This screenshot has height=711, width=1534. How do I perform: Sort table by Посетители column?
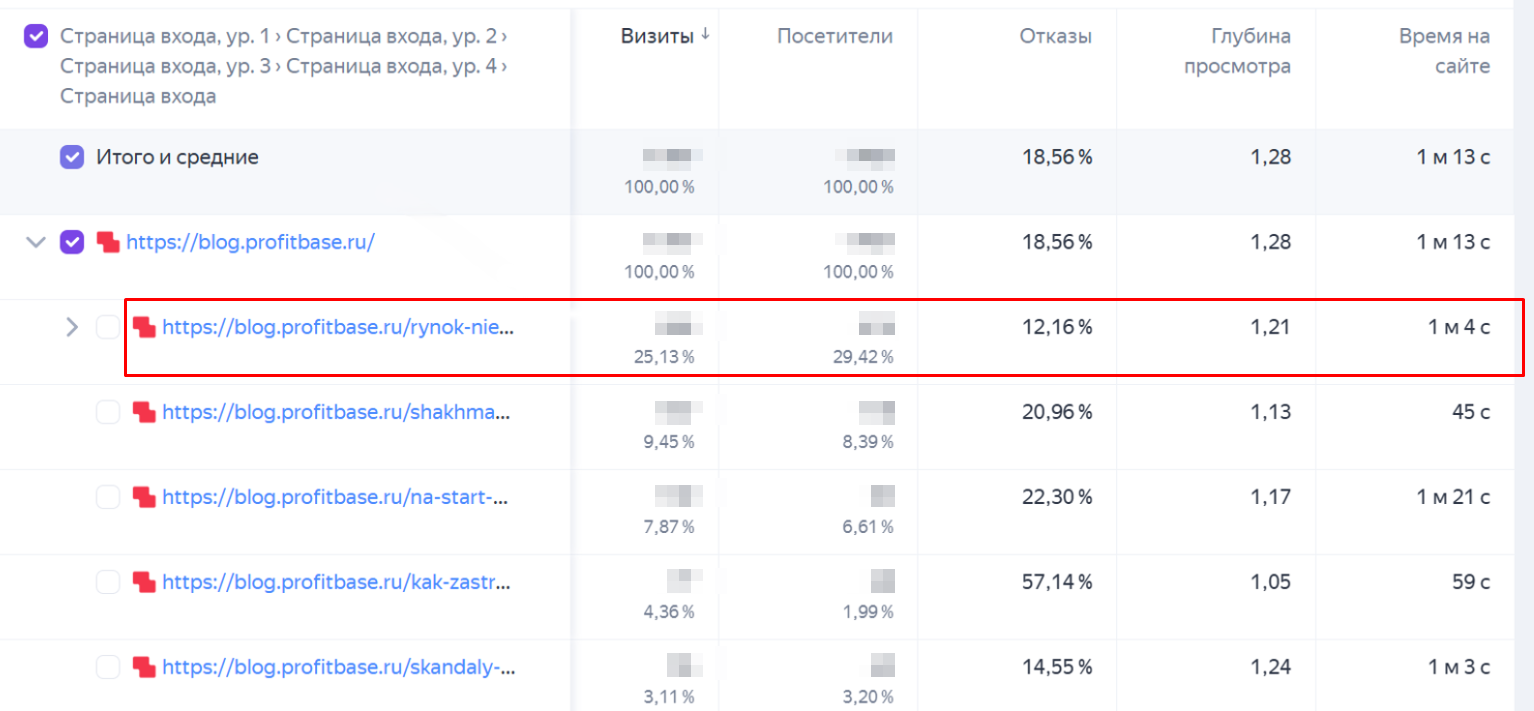click(834, 37)
